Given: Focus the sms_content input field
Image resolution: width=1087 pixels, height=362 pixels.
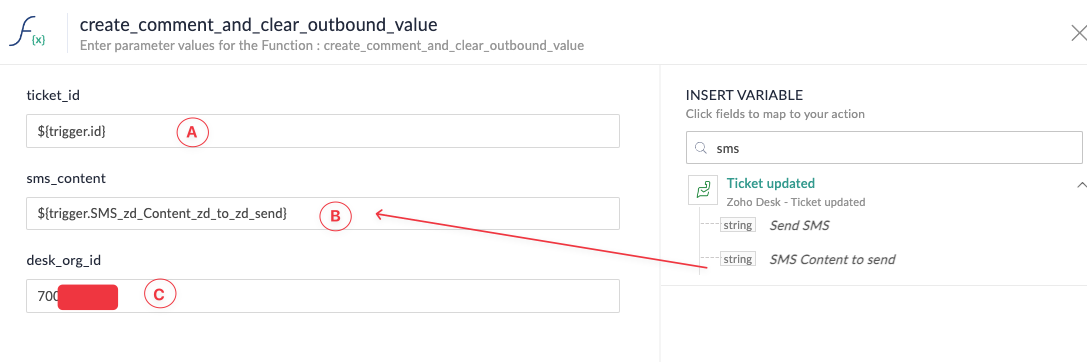Looking at the screenshot, I should [323, 214].
